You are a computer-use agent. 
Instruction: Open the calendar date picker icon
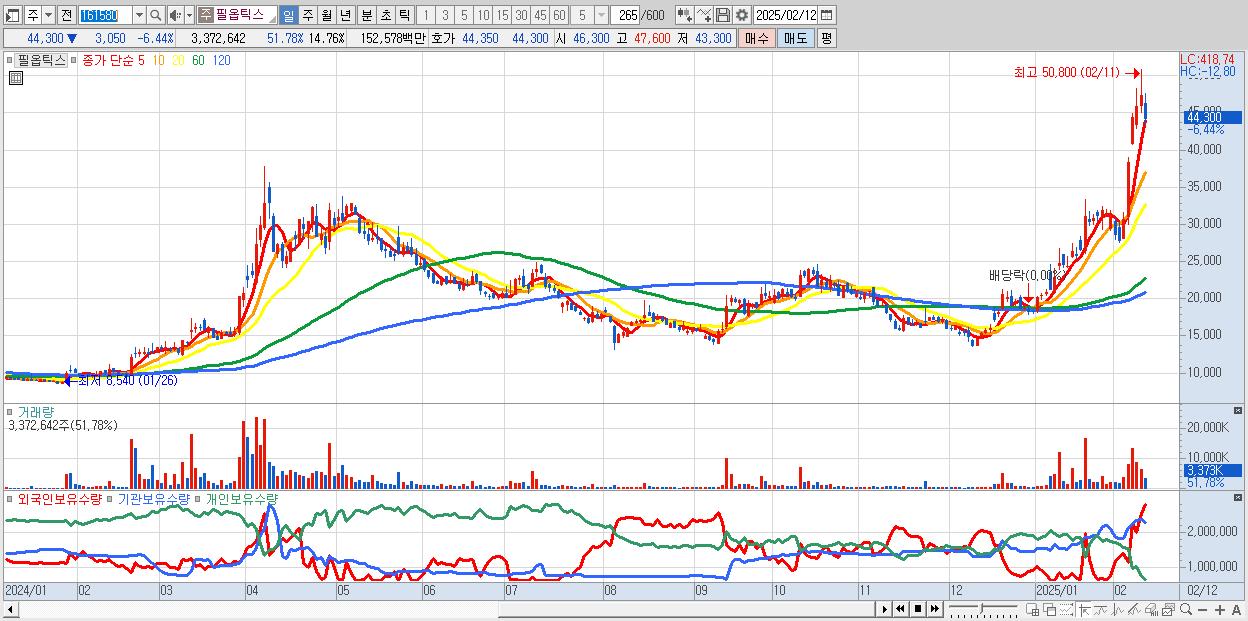[826, 15]
